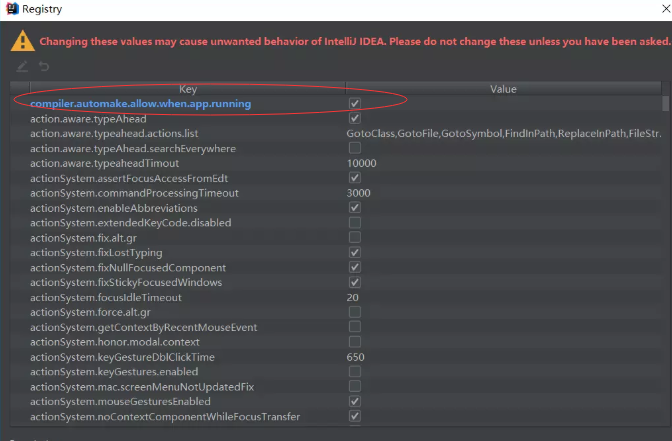Click the focusIdleTimeout value 20

click(352, 297)
